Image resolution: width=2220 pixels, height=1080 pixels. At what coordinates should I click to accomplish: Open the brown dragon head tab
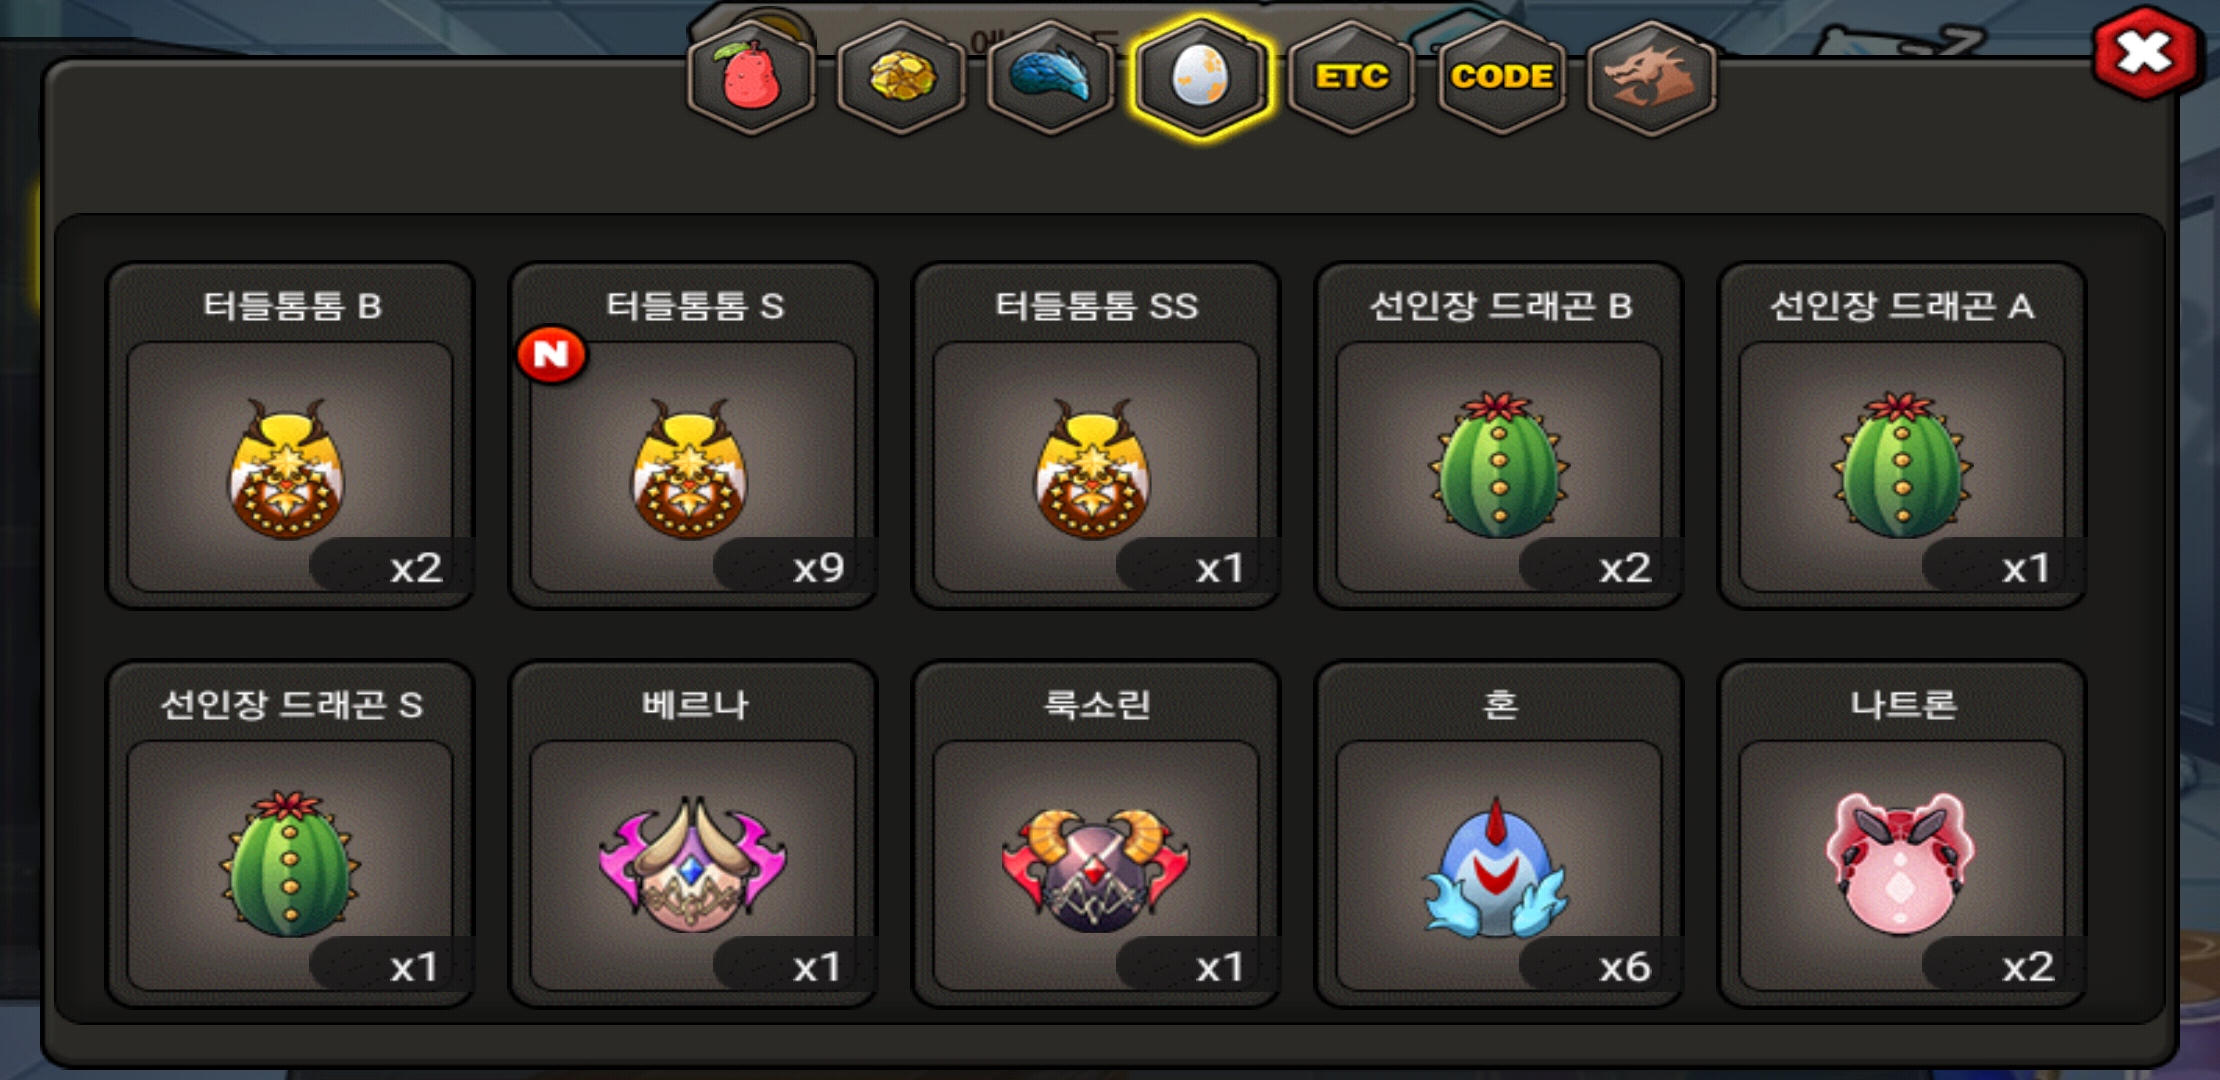pyautogui.click(x=1651, y=77)
